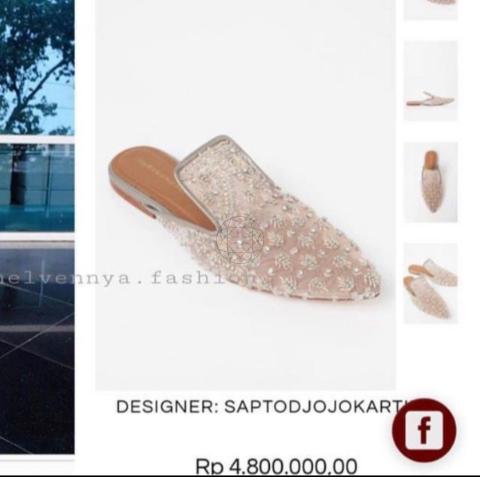Select the side-view shoe thumbnail
Image resolution: width=480 pixels, height=480 pixels.
[431, 81]
